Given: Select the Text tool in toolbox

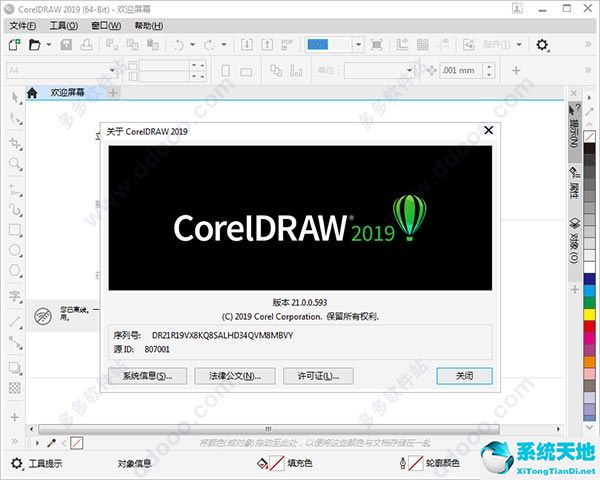Looking at the screenshot, I should coord(15,295).
